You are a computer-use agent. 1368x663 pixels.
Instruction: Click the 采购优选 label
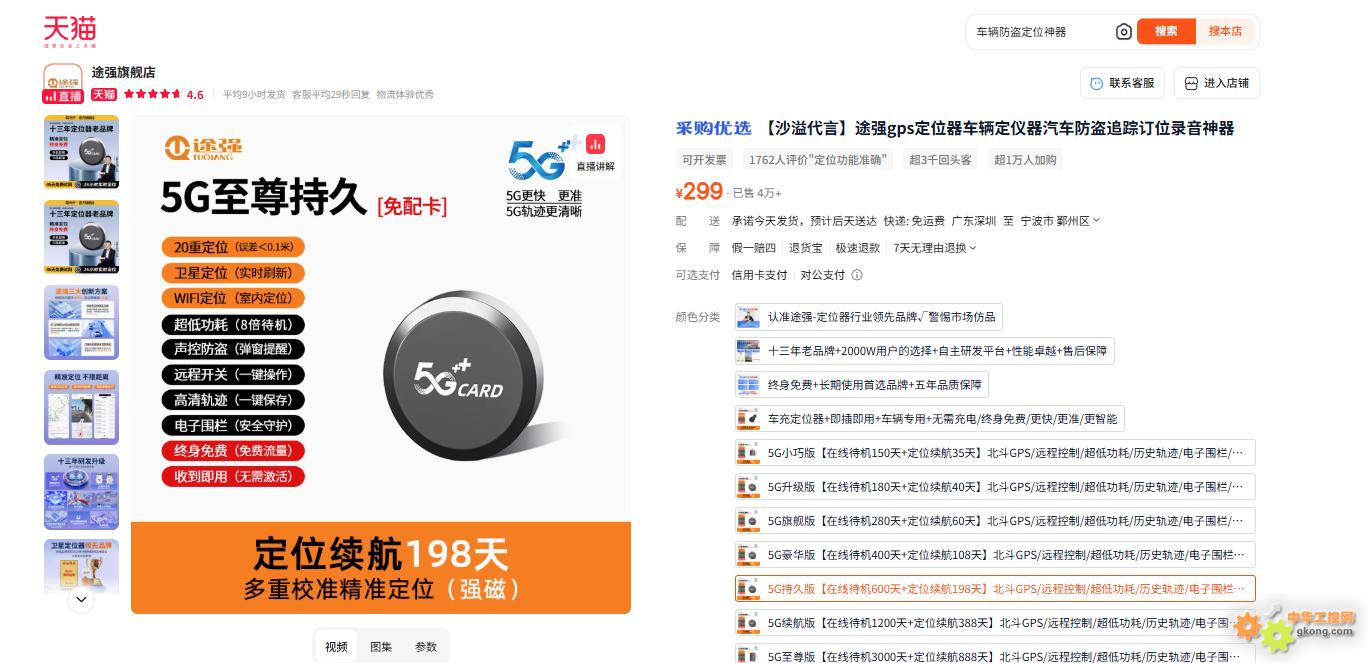click(713, 128)
